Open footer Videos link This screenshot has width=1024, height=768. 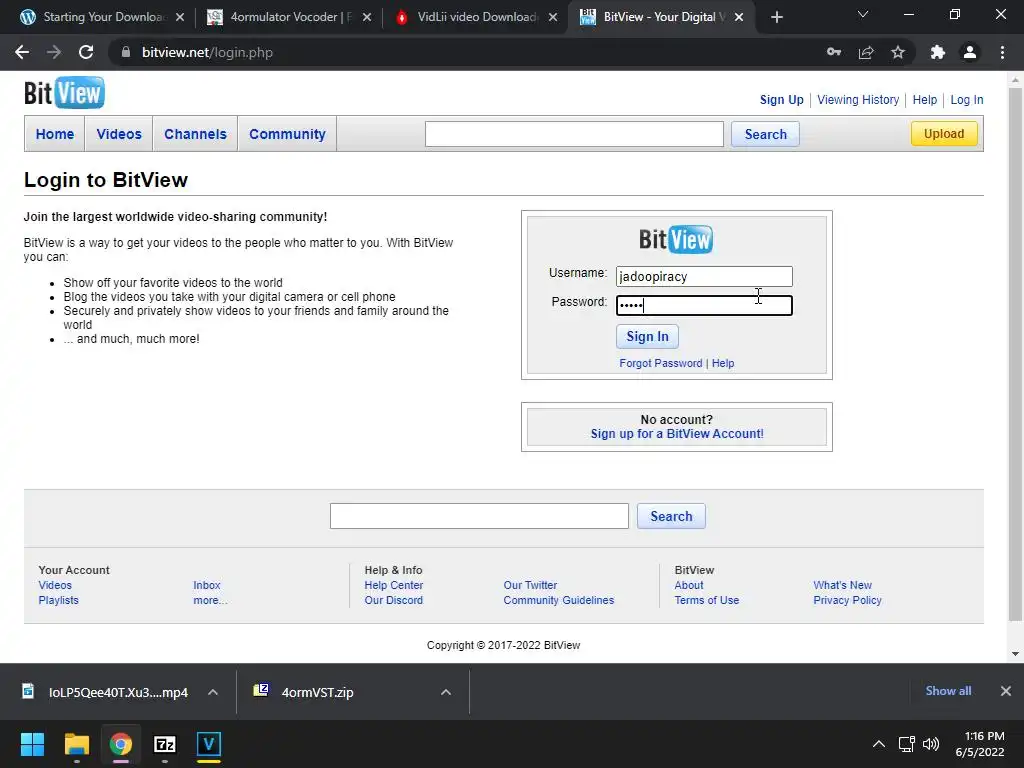(55, 585)
